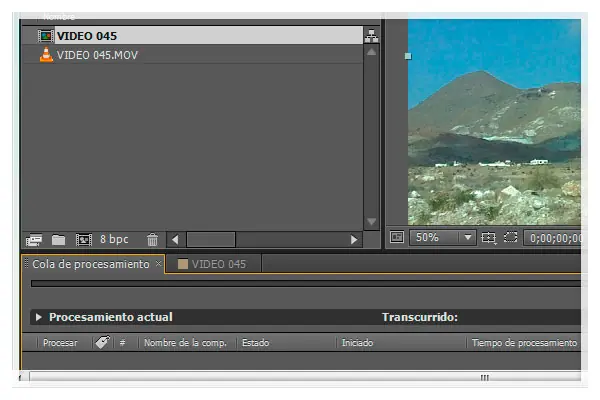The image size is (600, 400).
Task: Expand the Procesamiento actual section
Action: click(x=39, y=317)
